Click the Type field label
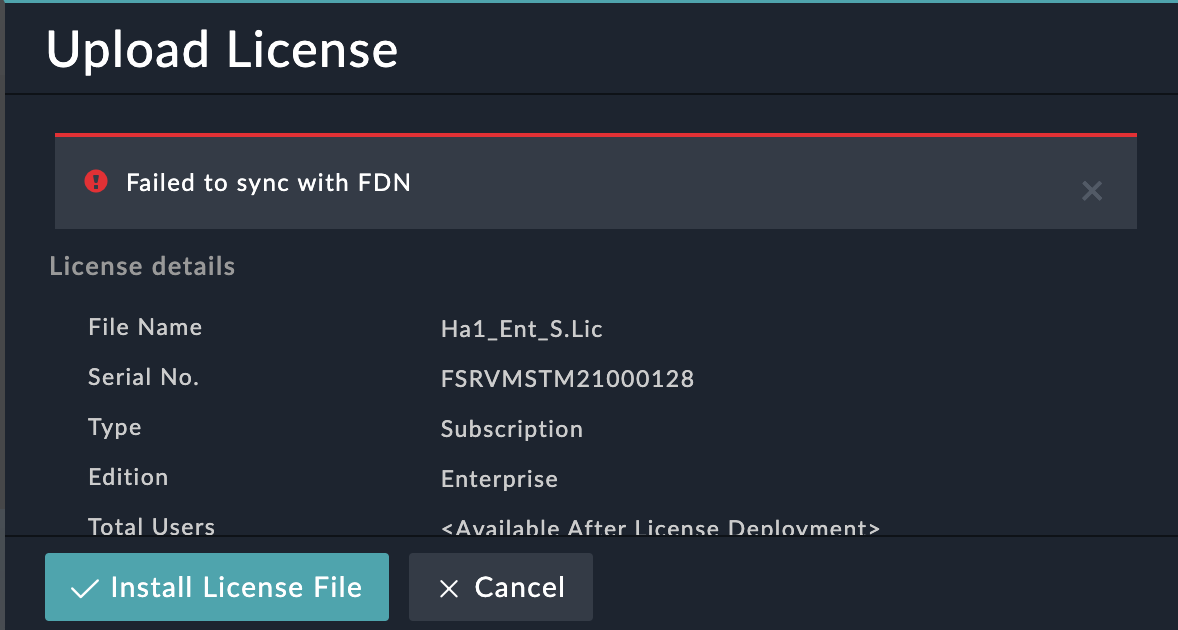 coord(115,427)
